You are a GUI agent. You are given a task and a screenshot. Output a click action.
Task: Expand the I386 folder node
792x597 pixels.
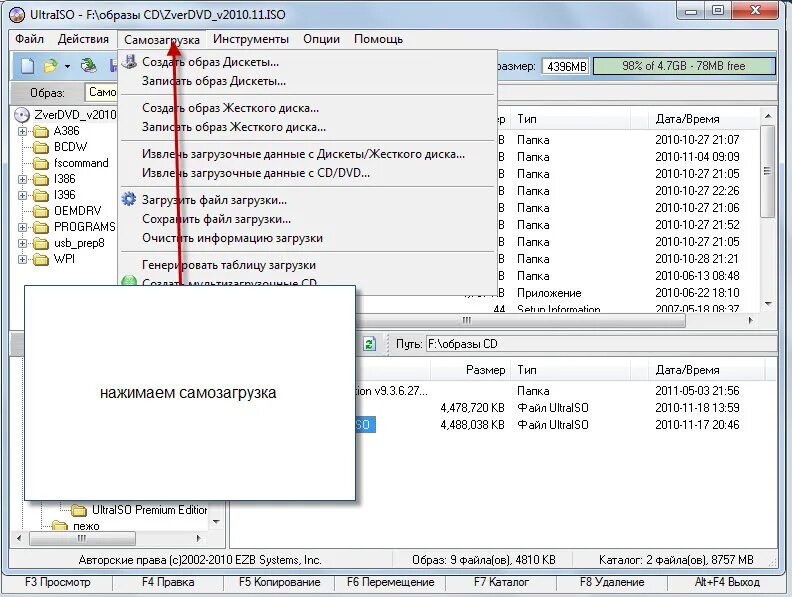coord(22,179)
